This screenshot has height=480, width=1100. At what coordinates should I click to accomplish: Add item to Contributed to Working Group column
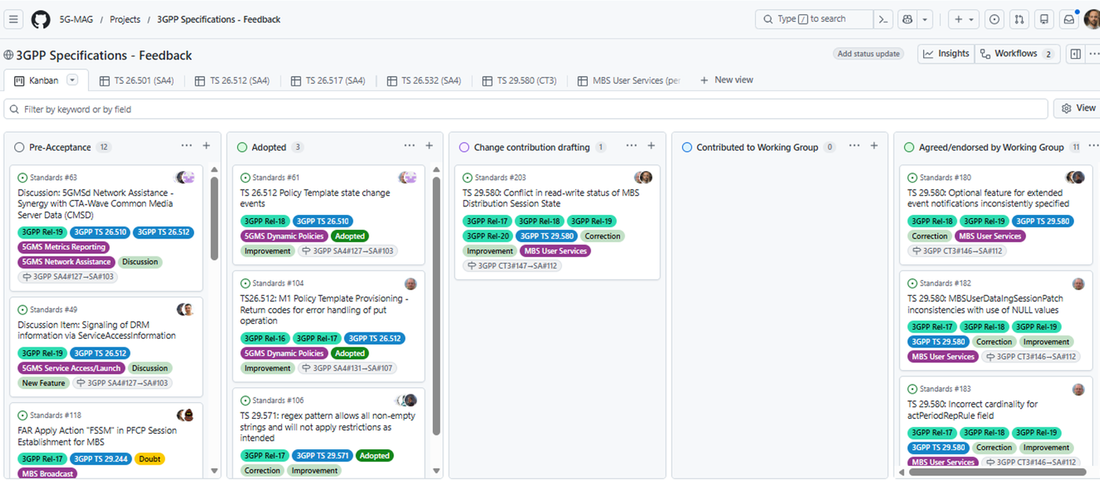tap(874, 146)
